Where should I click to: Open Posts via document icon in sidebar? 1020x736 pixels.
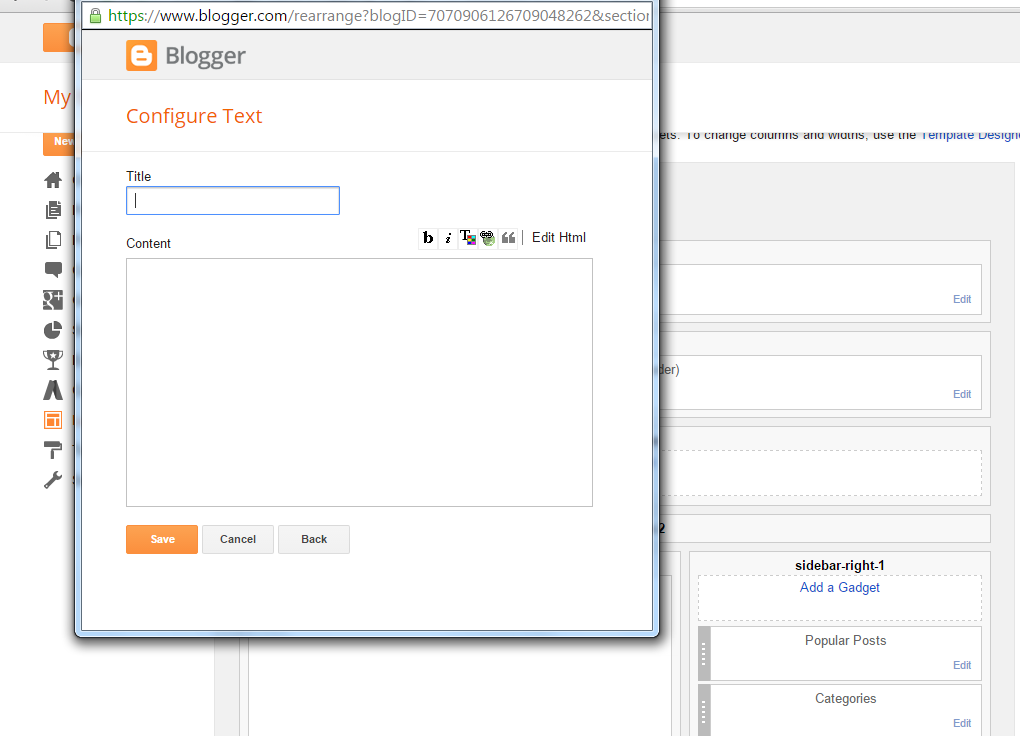53,210
